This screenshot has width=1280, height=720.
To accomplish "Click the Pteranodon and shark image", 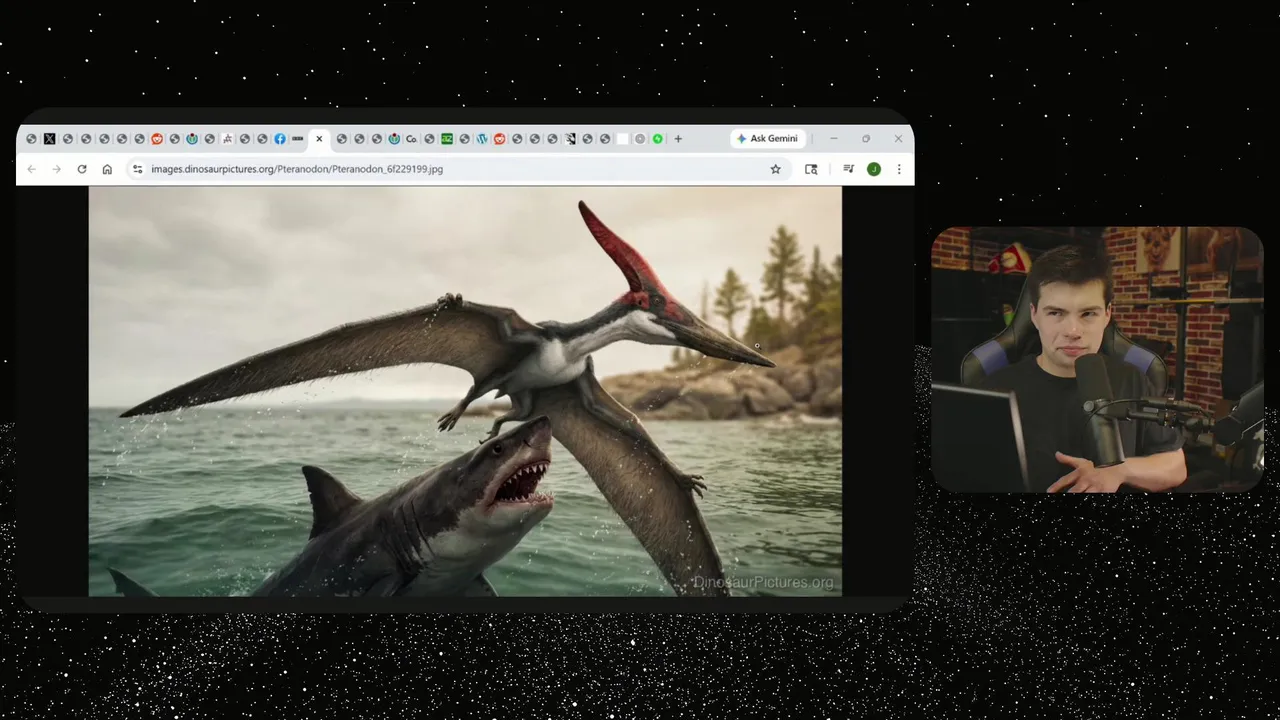I will point(465,391).
